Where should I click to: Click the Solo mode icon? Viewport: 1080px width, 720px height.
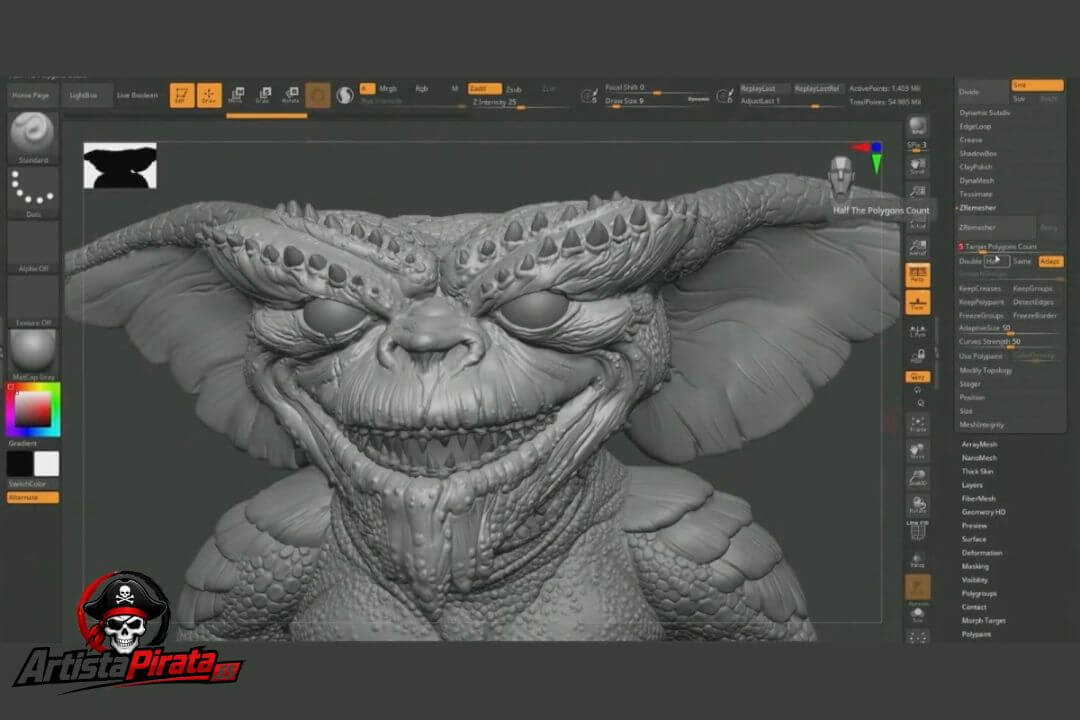(x=917, y=615)
